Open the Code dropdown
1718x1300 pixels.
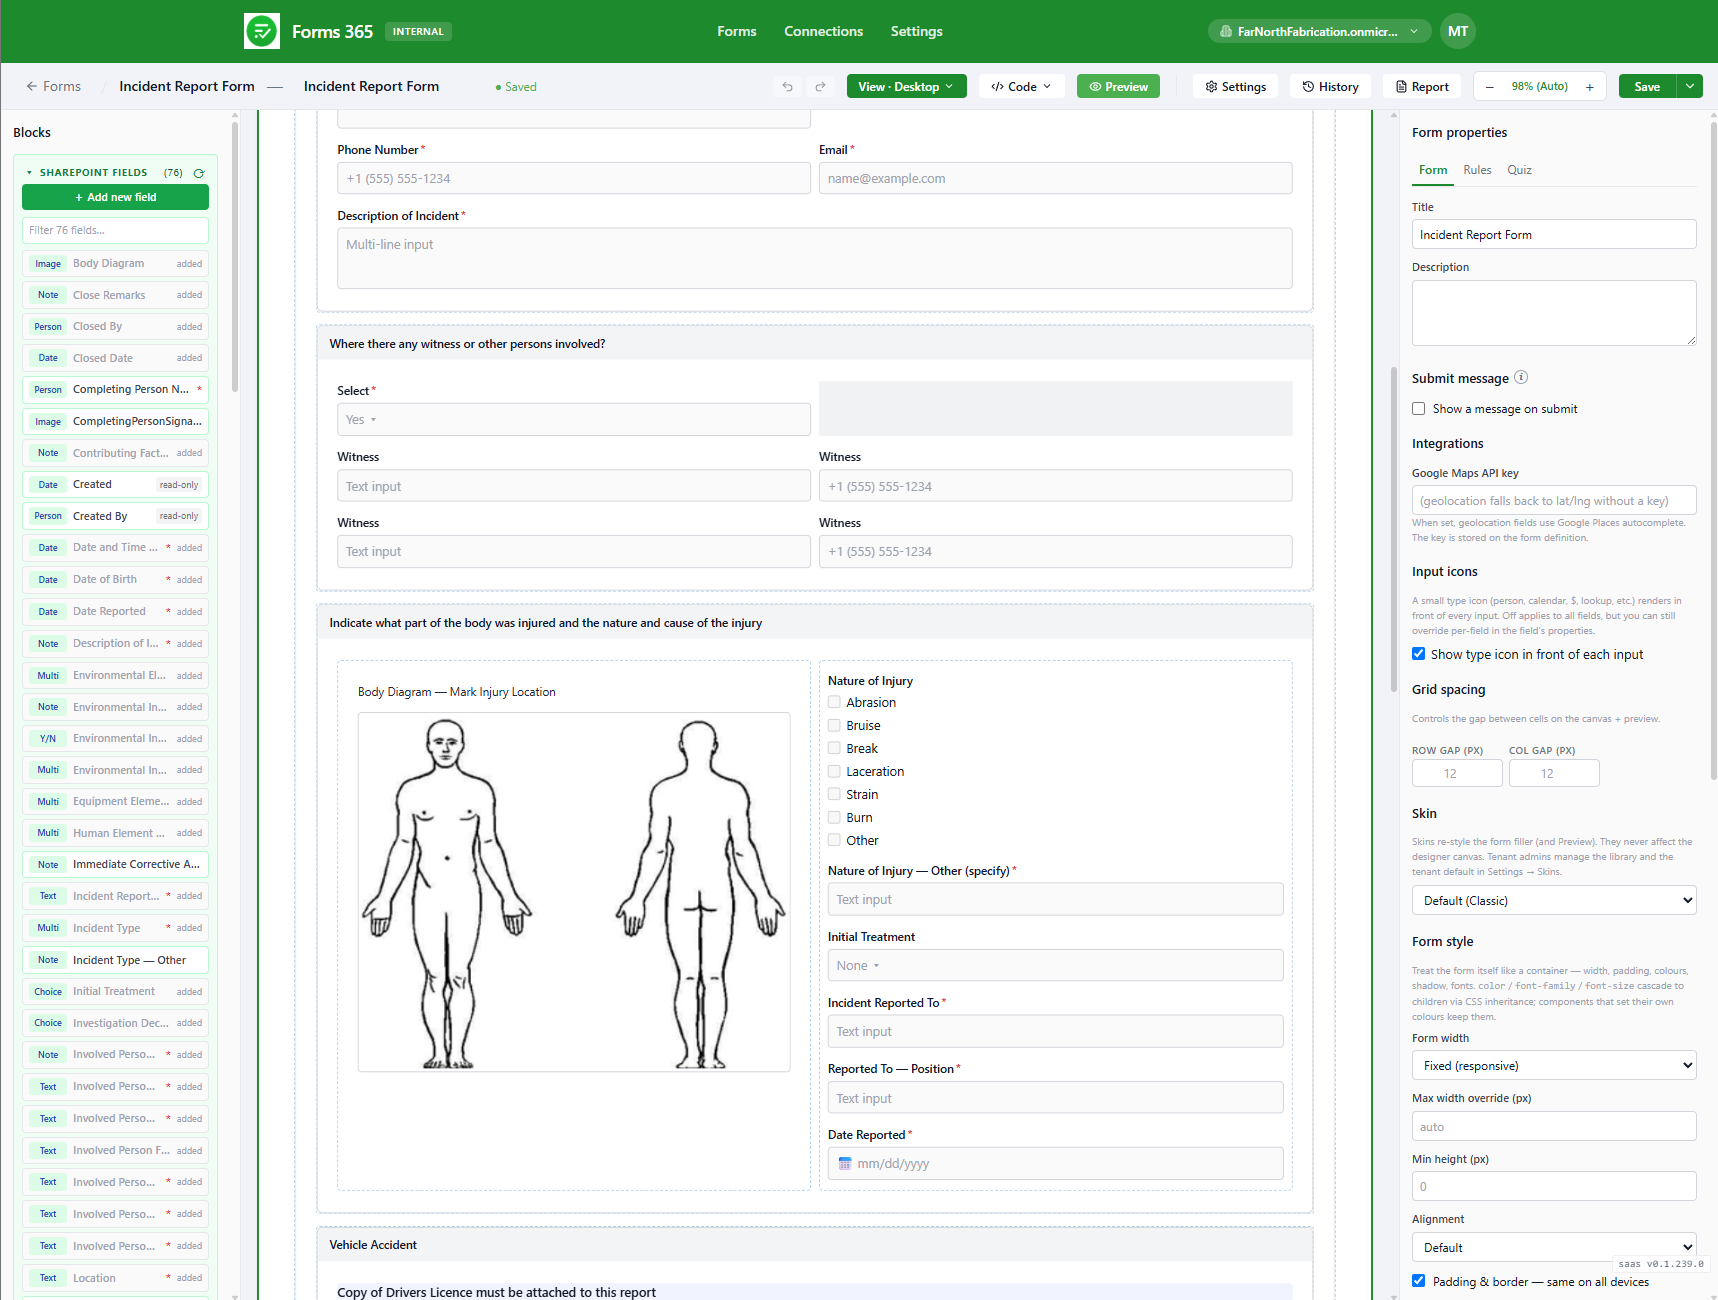(x=1021, y=87)
